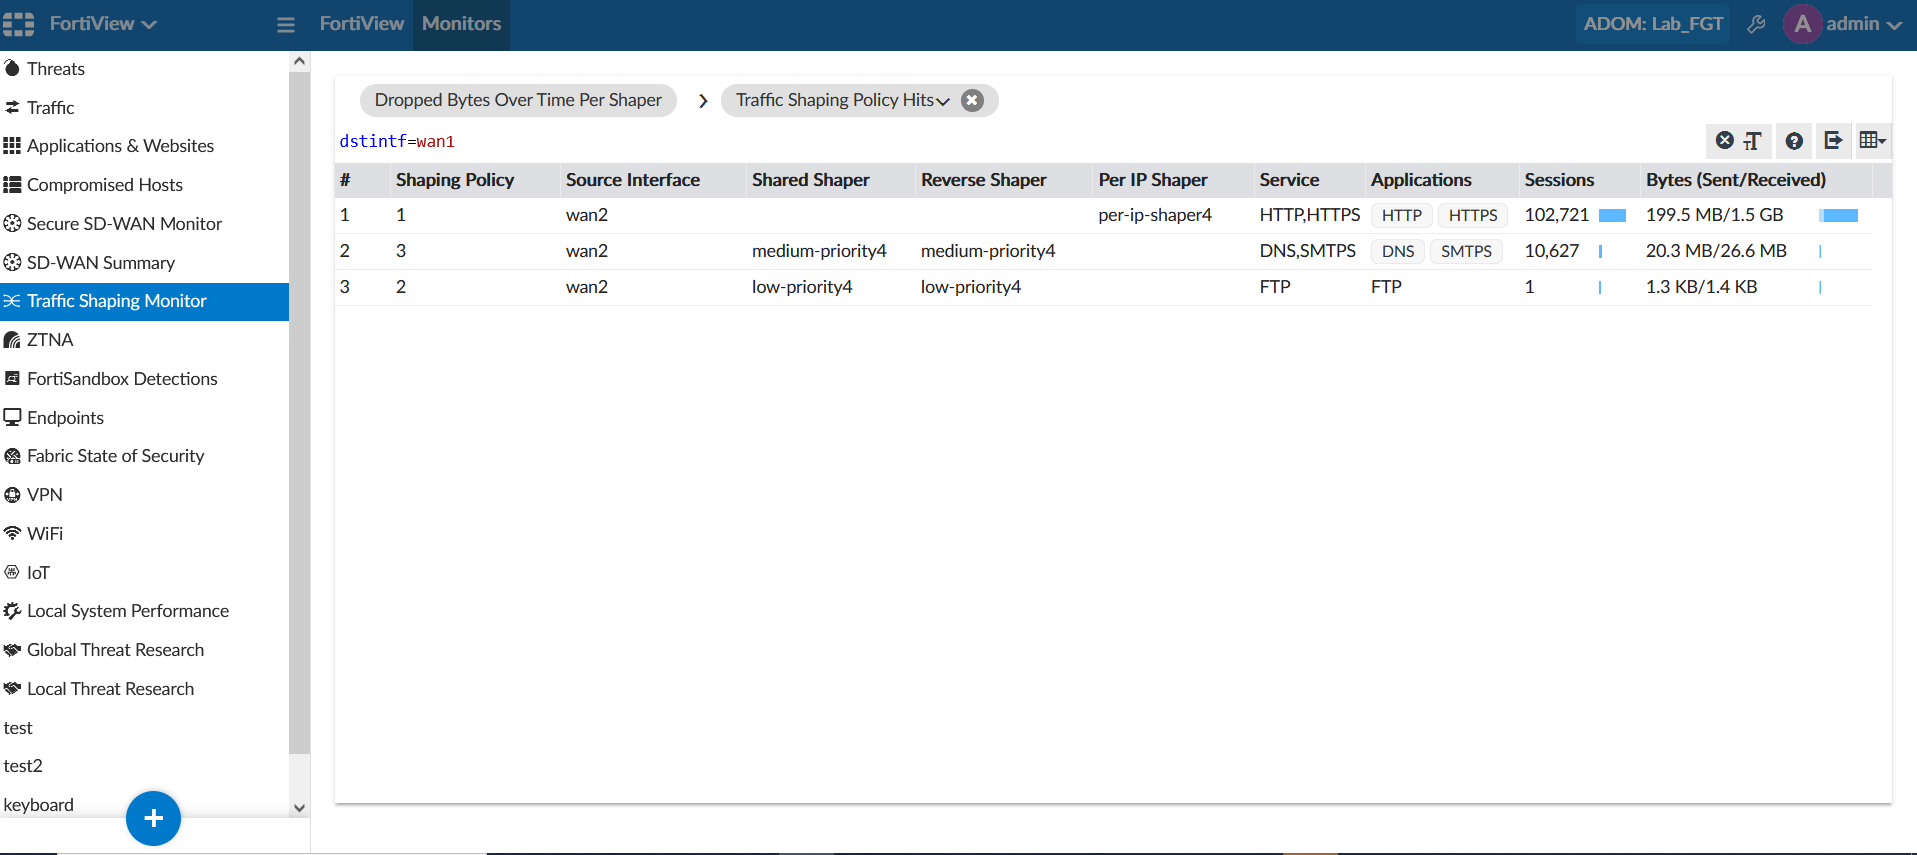Click the SMTPS application tag

pyautogui.click(x=1466, y=251)
